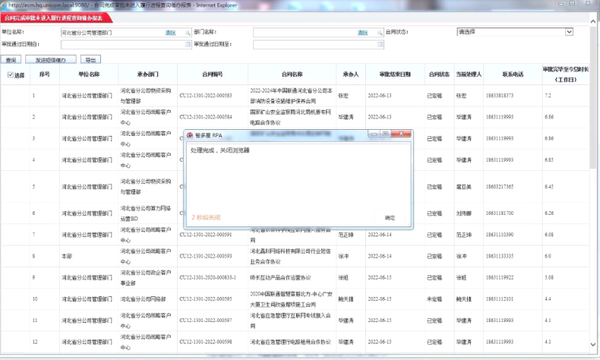Image resolution: width=600 pixels, height=360 pixels.
Task: Click the 当前处理人 column header
Action: pyautogui.click(x=469, y=74)
